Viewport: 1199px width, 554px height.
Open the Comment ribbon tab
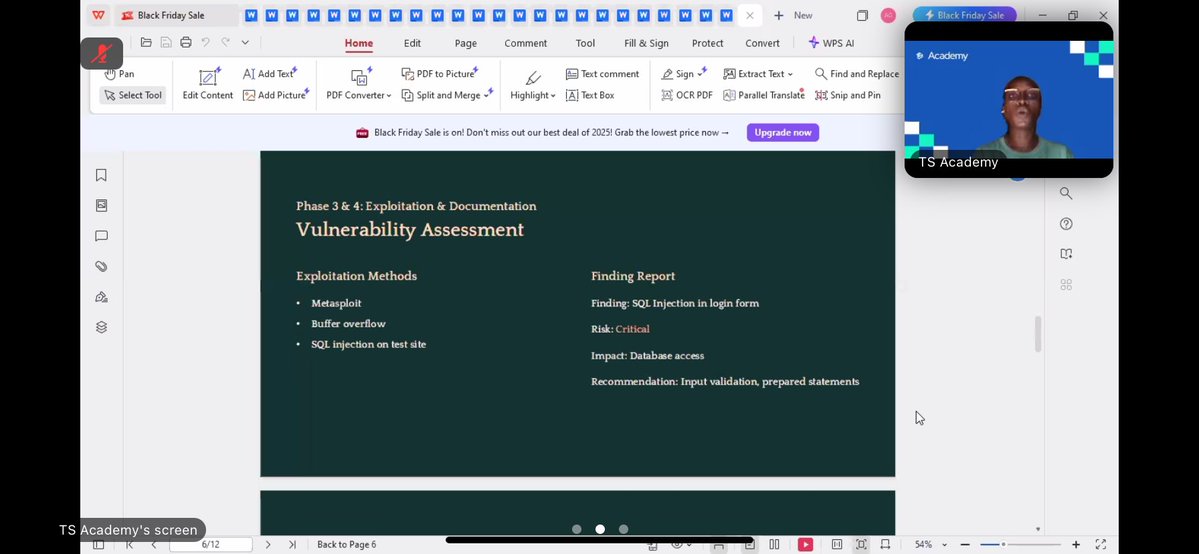click(x=525, y=44)
